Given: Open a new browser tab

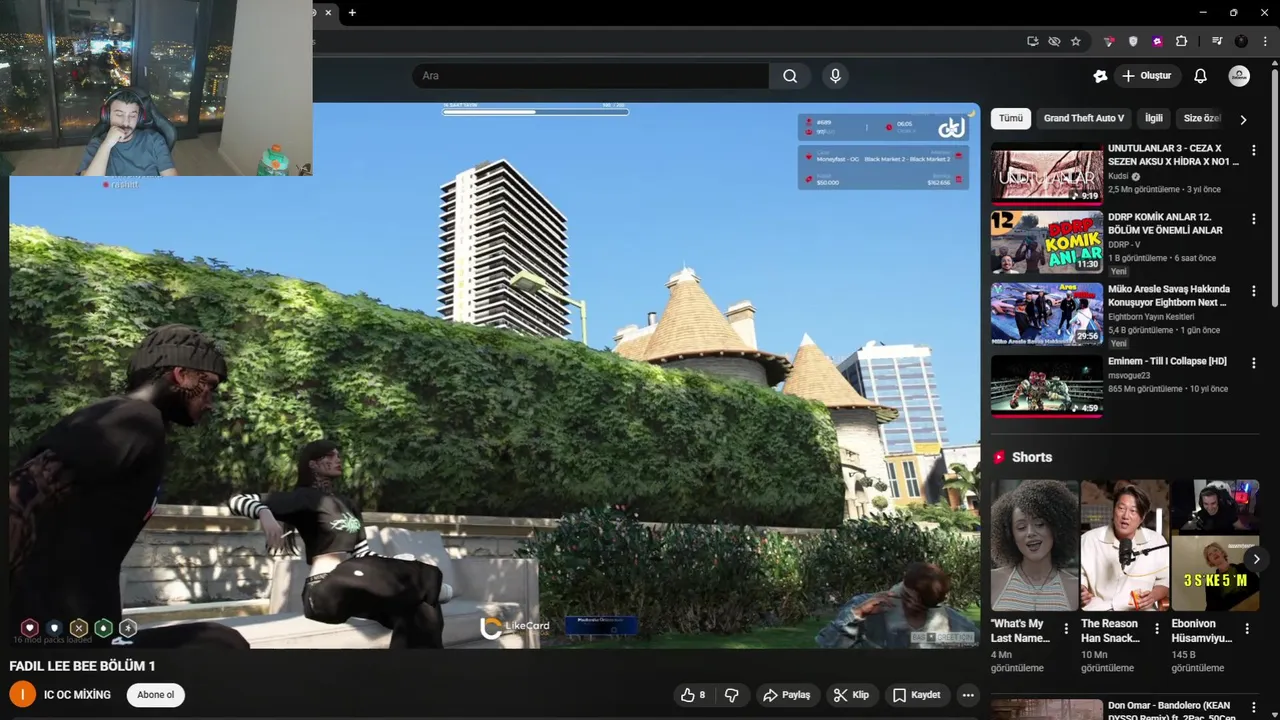Looking at the screenshot, I should (352, 12).
